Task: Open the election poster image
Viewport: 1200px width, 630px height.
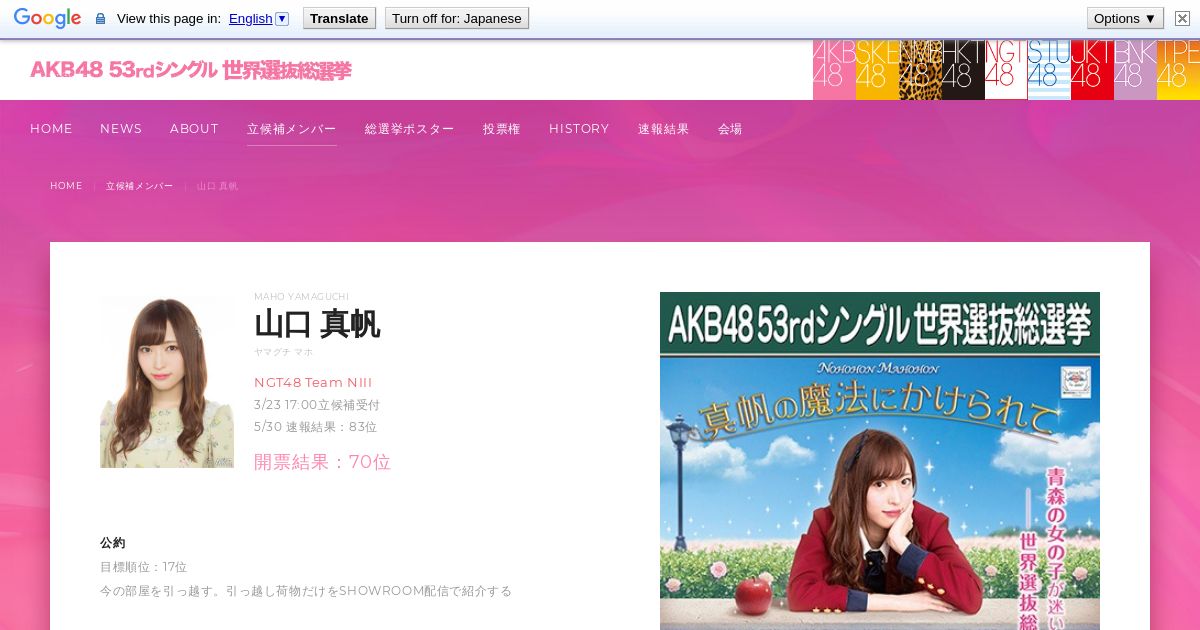Action: pyautogui.click(x=880, y=461)
